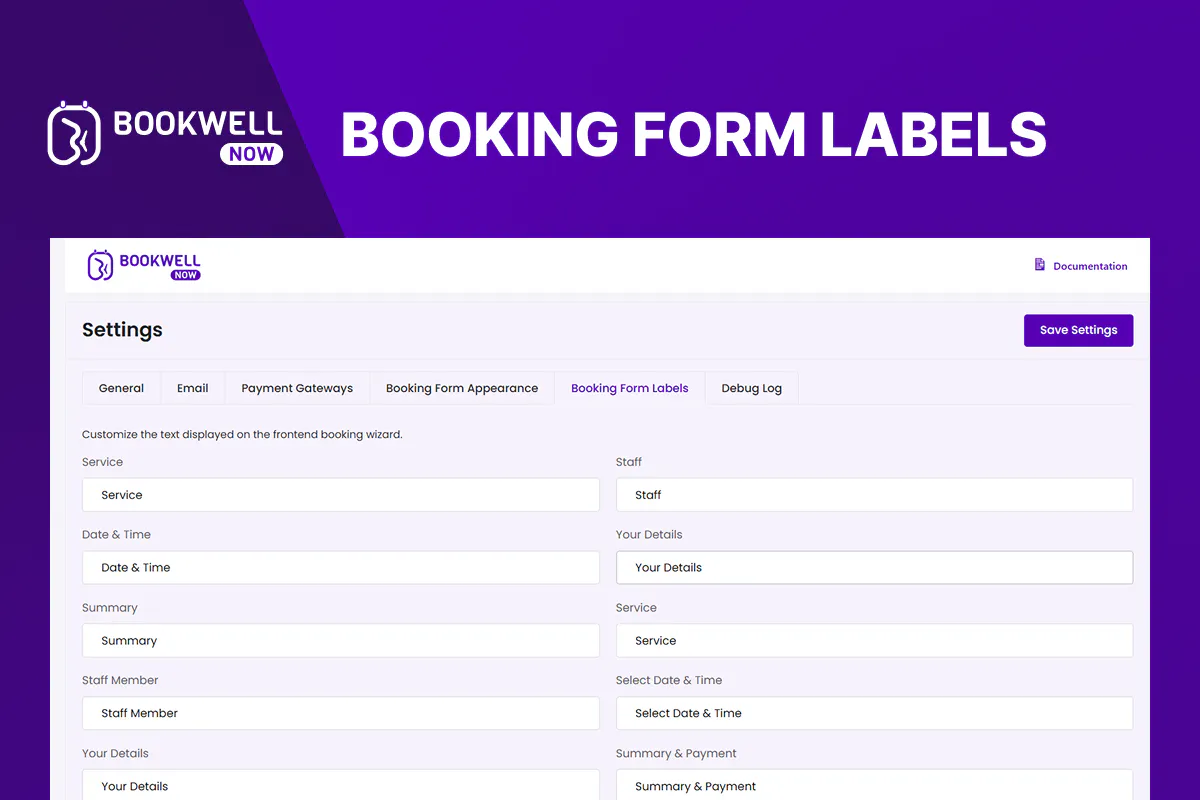Open the Payment Gateways tab
1200x800 pixels.
297,388
